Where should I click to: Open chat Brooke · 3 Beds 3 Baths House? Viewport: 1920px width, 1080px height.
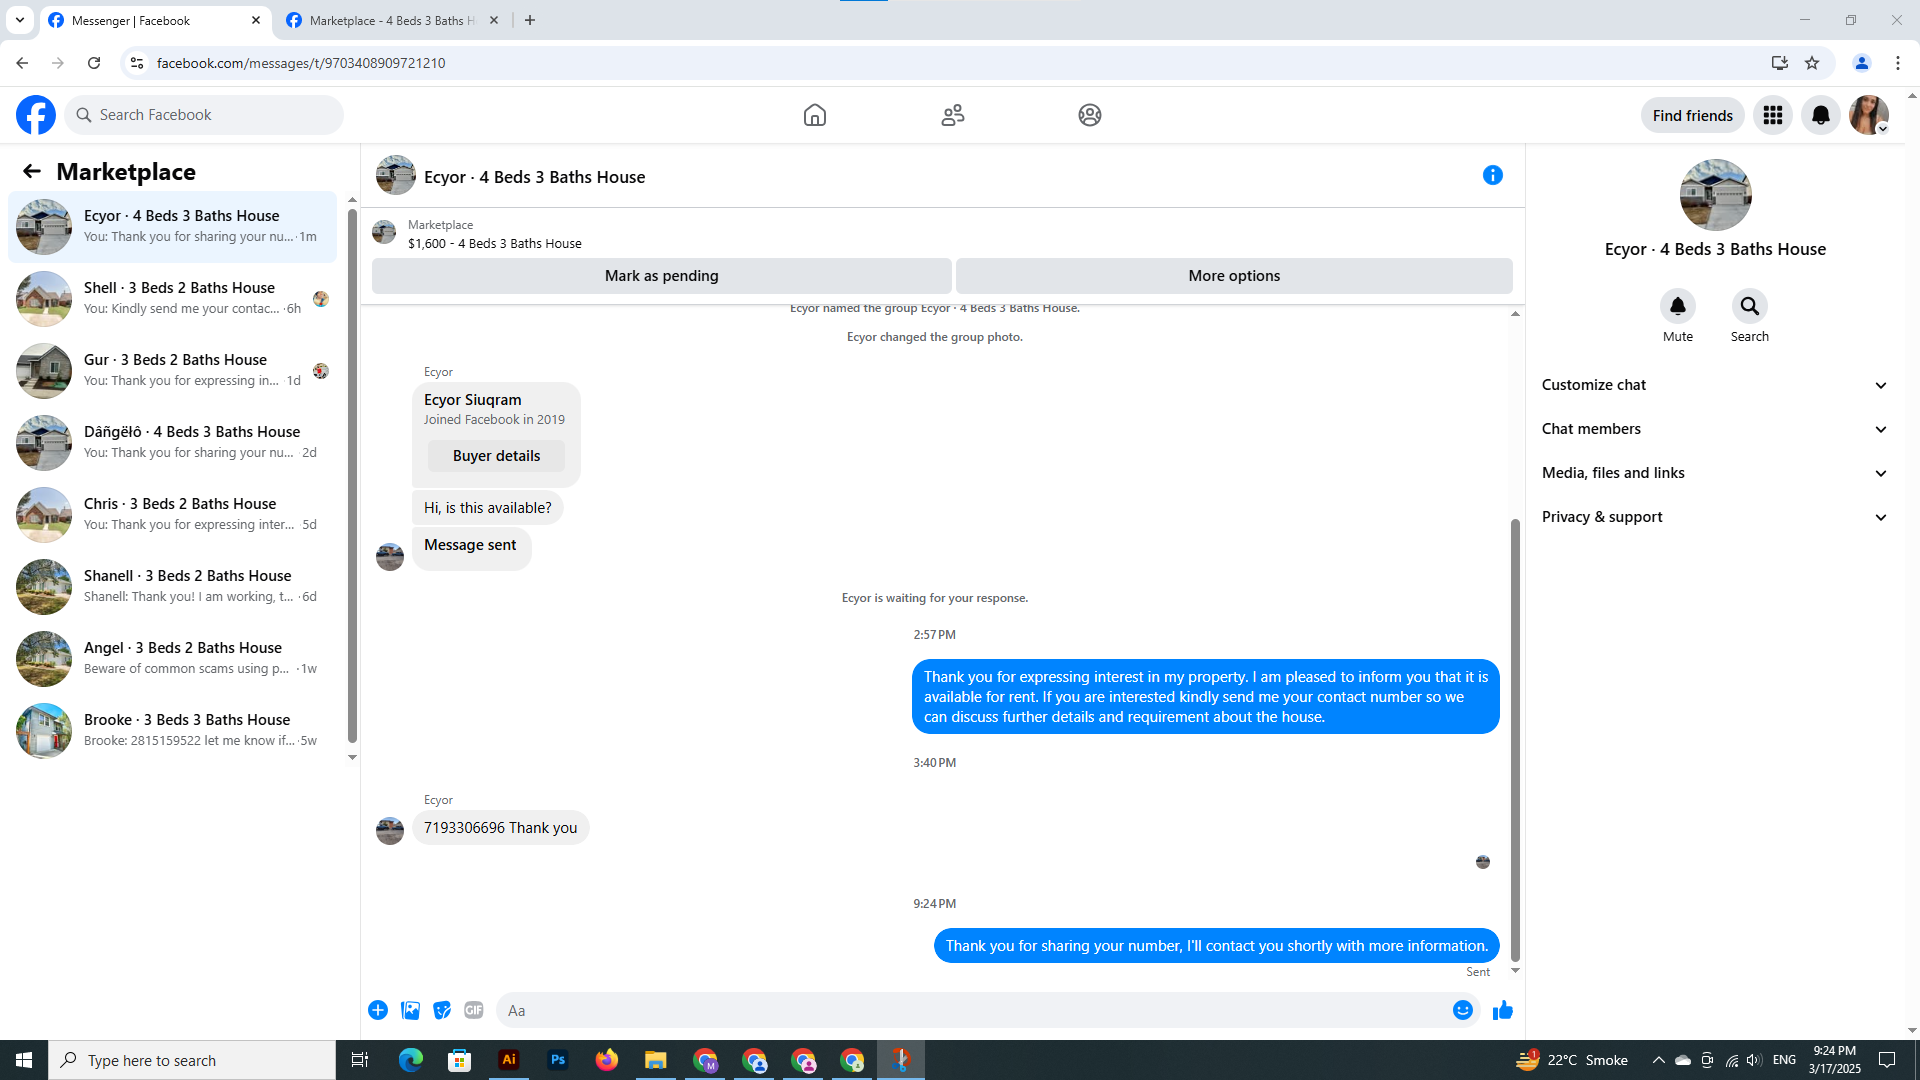click(173, 730)
